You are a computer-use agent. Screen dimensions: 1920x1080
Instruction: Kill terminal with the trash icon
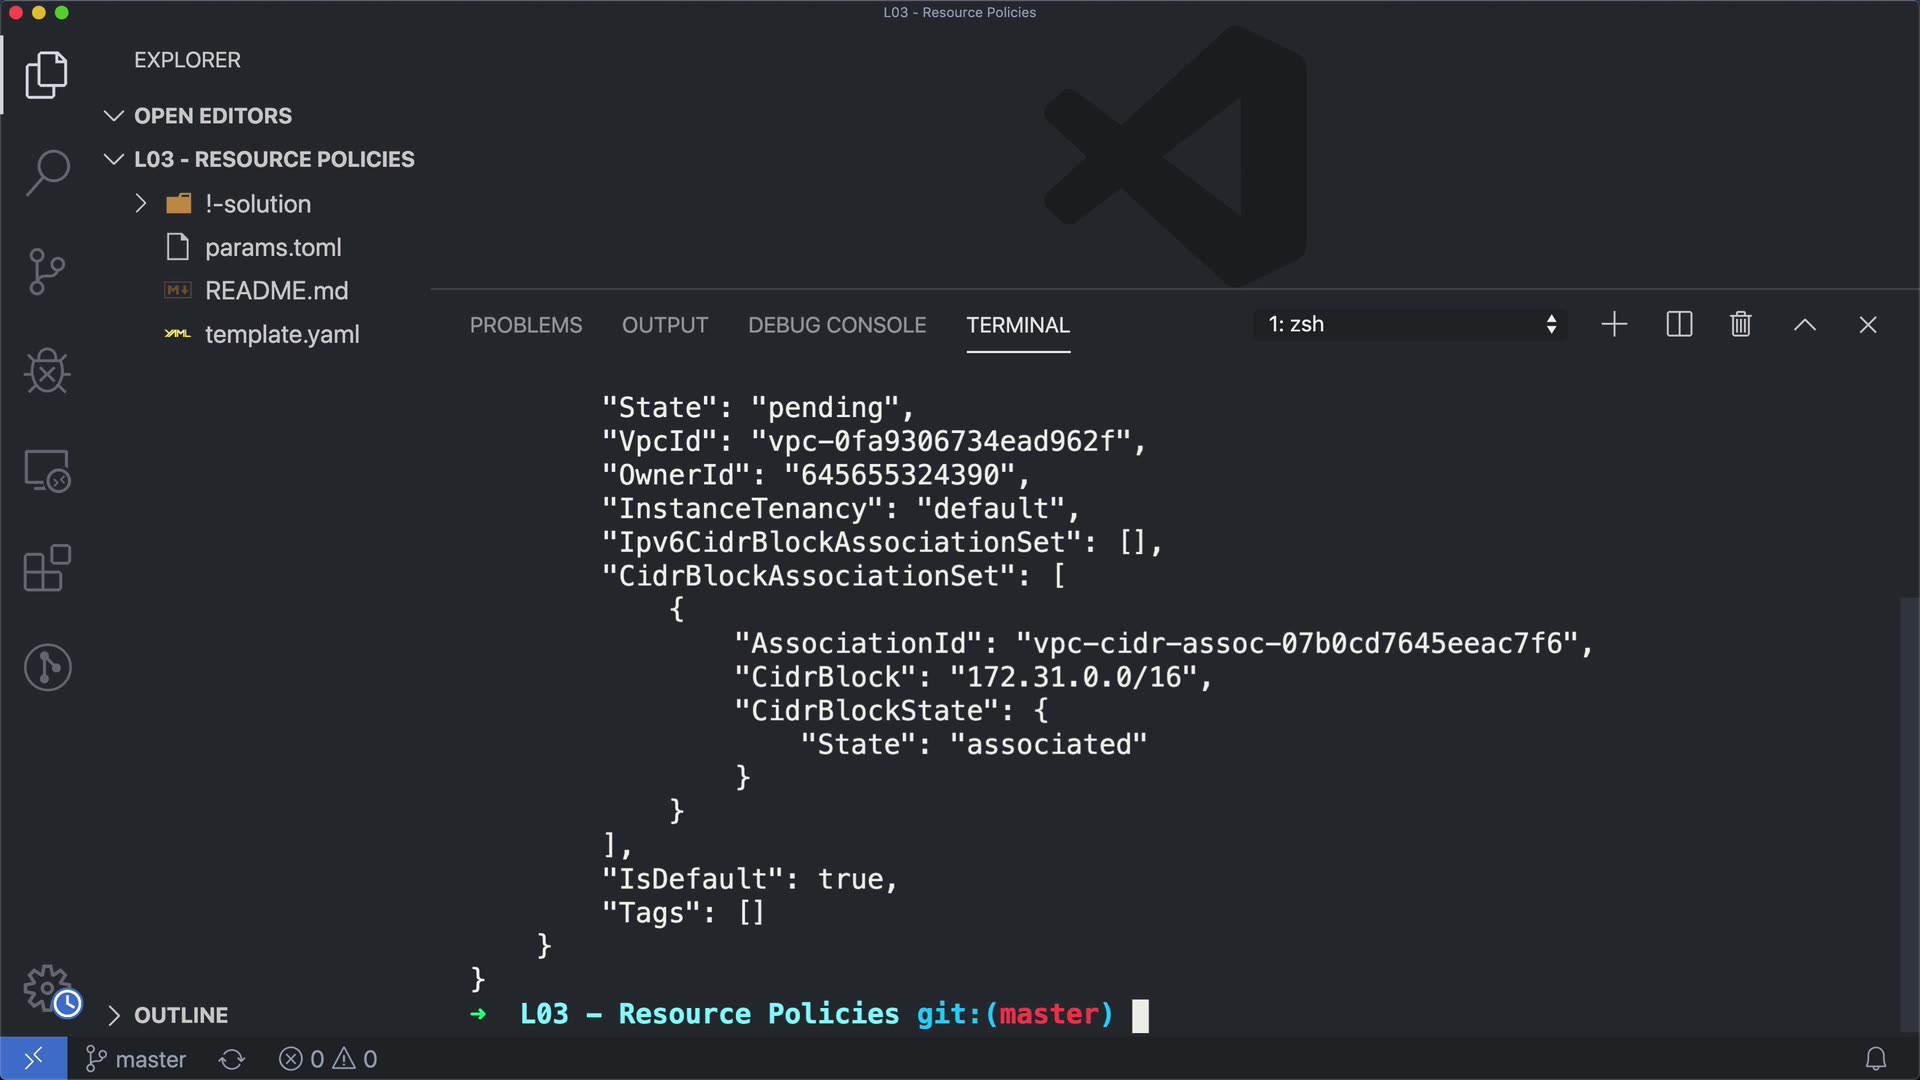tap(1740, 325)
